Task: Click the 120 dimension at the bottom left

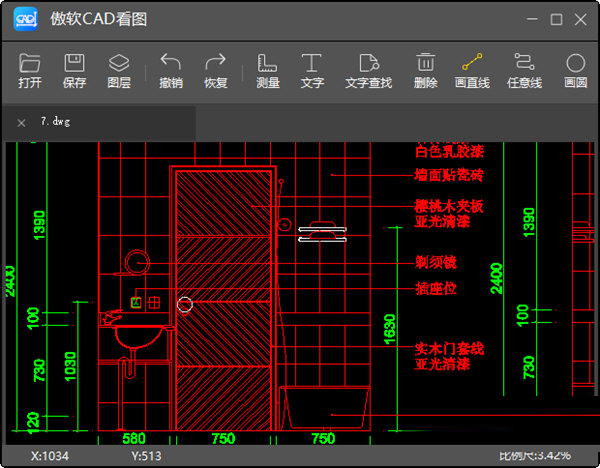Action: click(x=34, y=422)
